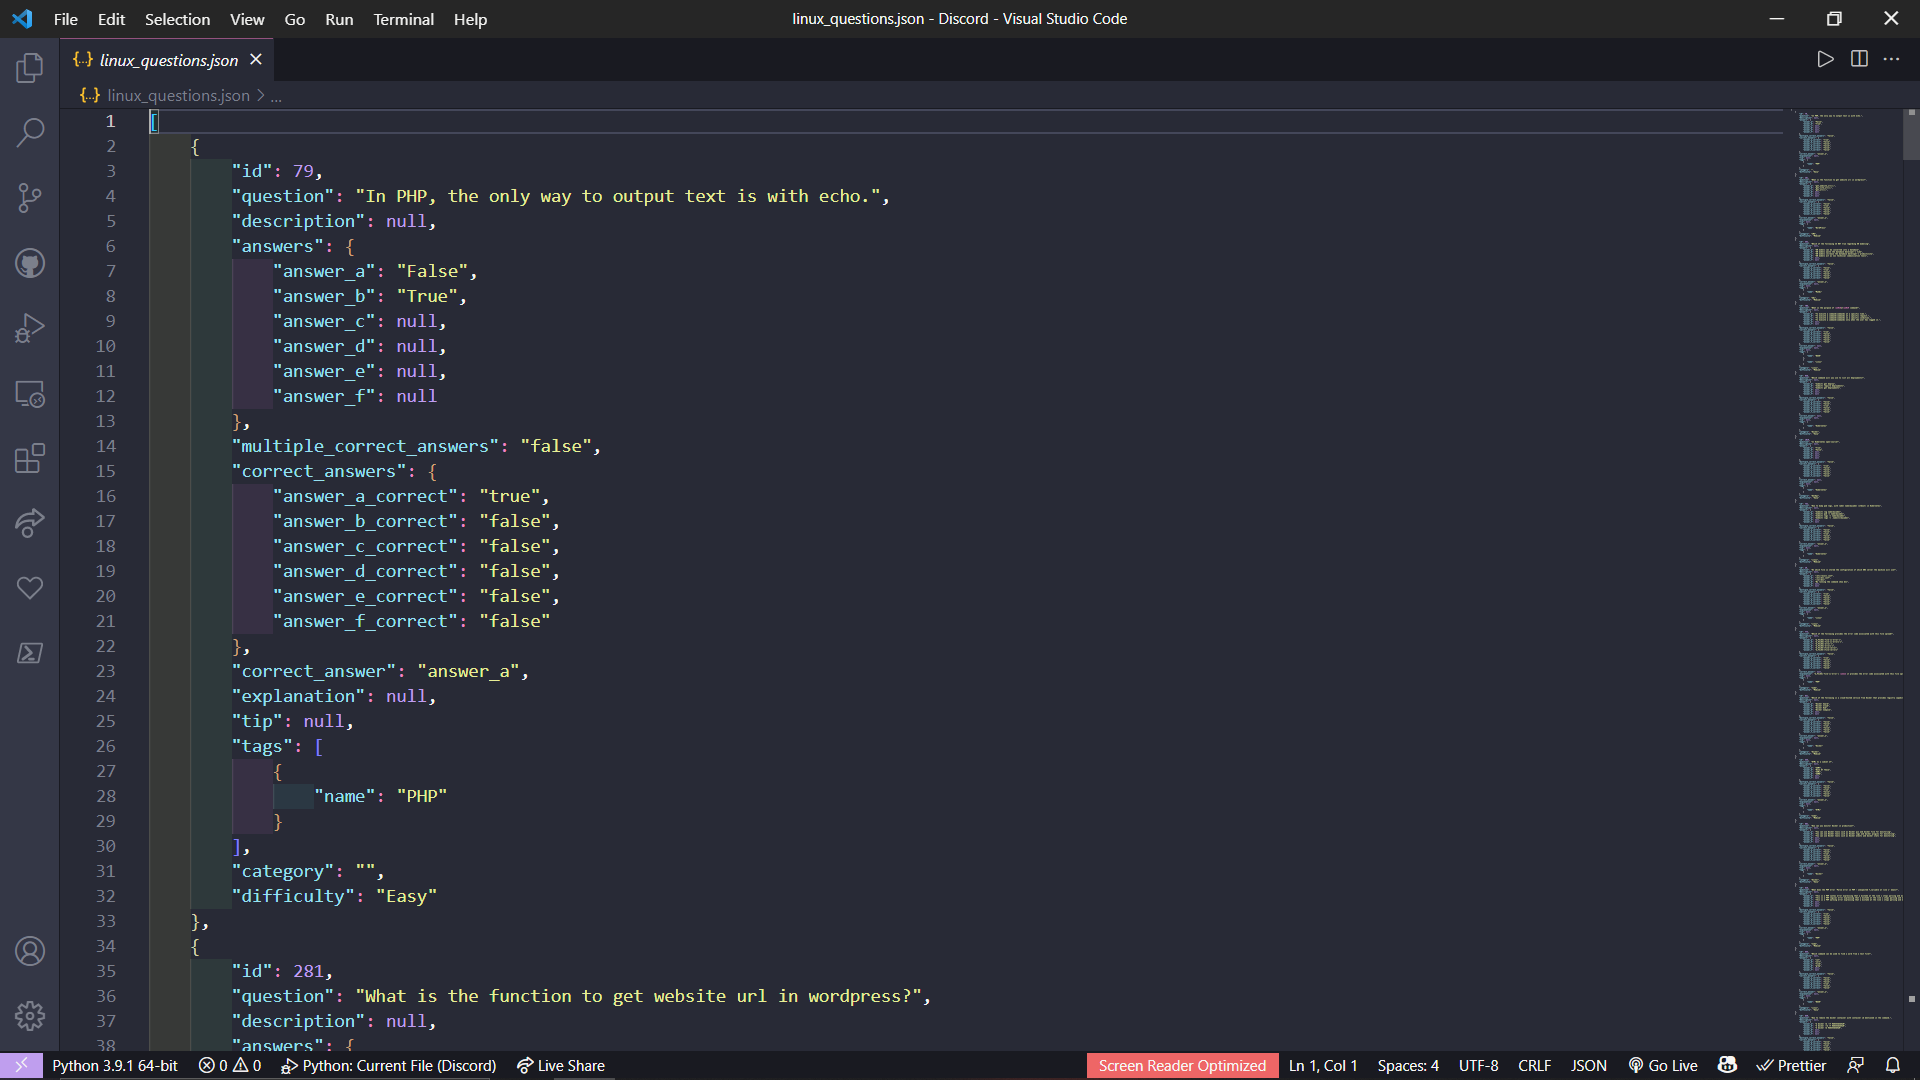Toggle the Prettier formatter status
Image resolution: width=1920 pixels, height=1080 pixels.
(1792, 1065)
